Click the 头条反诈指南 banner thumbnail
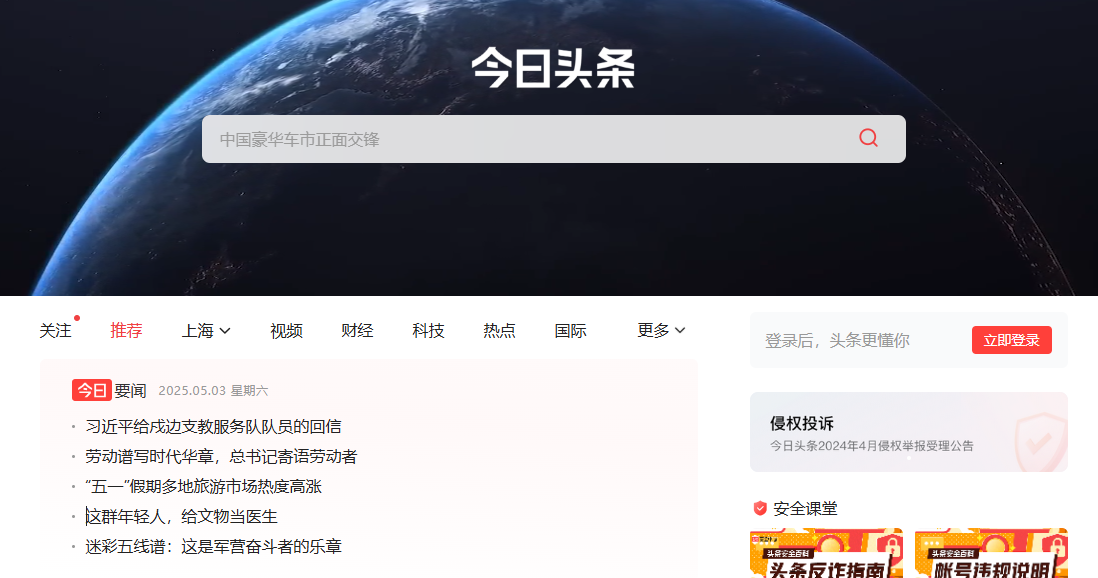 [826, 553]
